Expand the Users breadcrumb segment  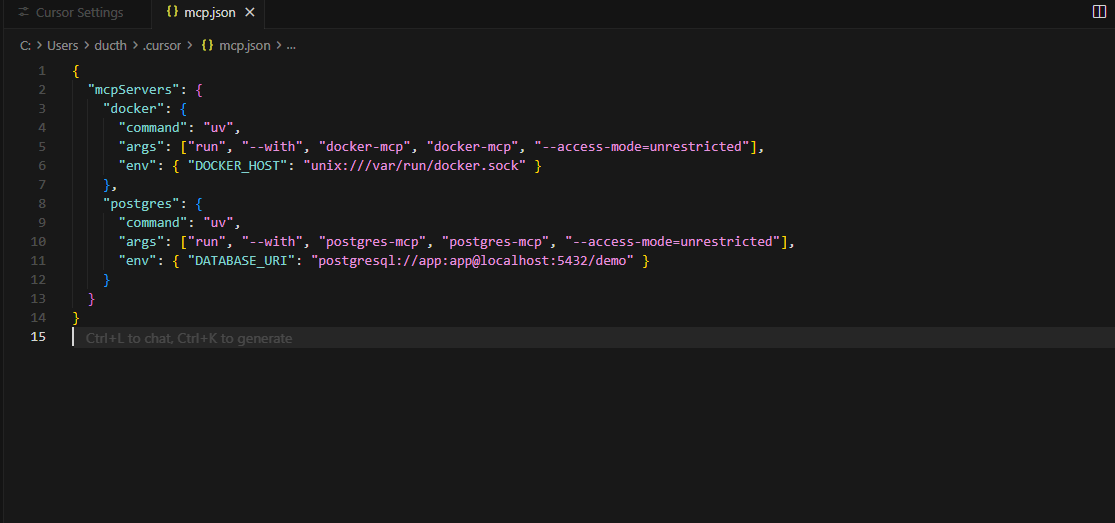tap(62, 46)
